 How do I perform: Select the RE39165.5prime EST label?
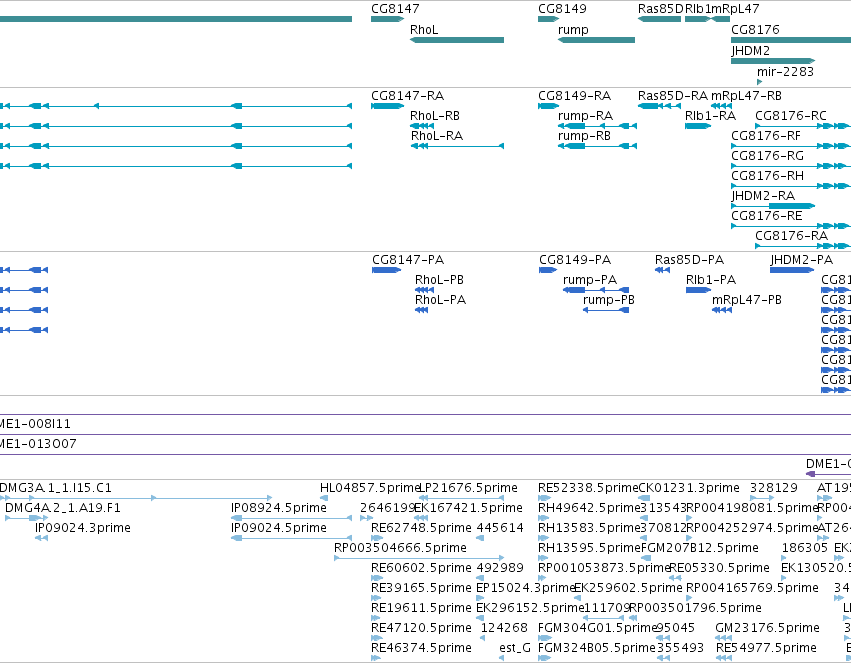[x=422, y=589]
